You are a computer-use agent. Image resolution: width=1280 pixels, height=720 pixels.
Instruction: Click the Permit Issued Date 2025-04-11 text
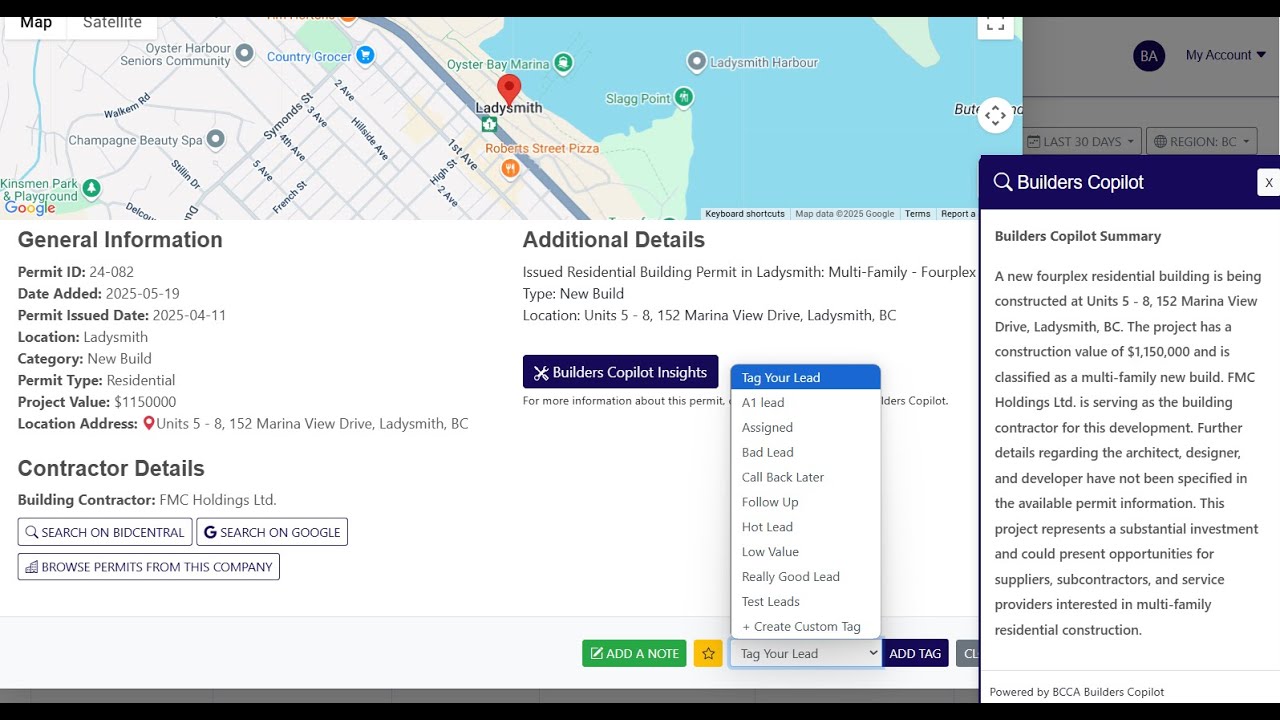point(122,315)
